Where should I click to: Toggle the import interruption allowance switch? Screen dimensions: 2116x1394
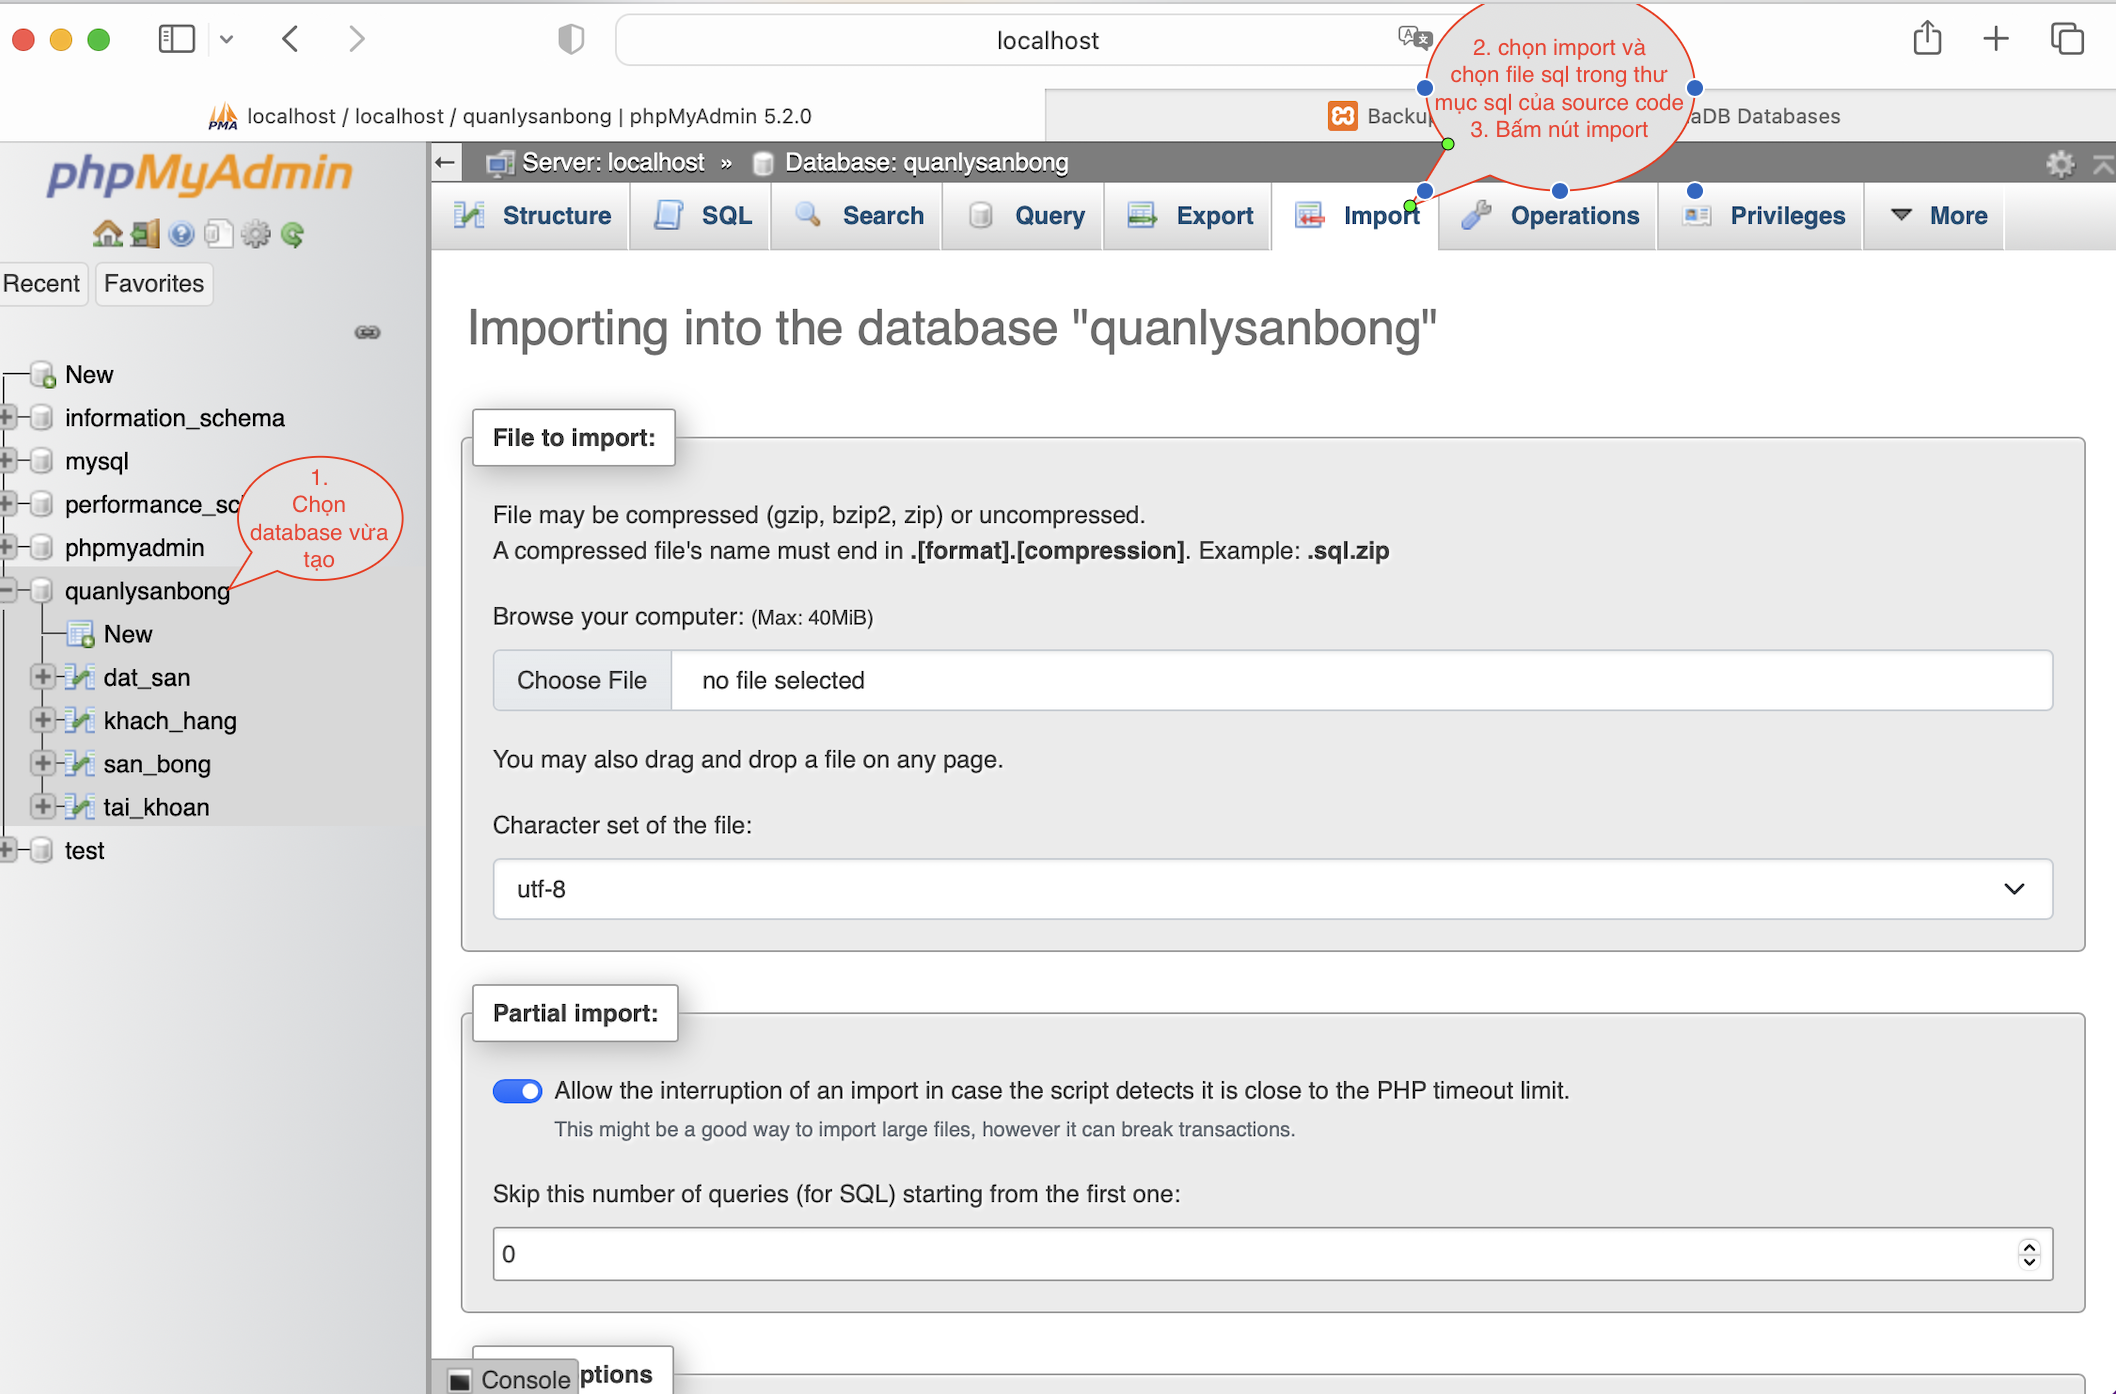(x=517, y=1090)
